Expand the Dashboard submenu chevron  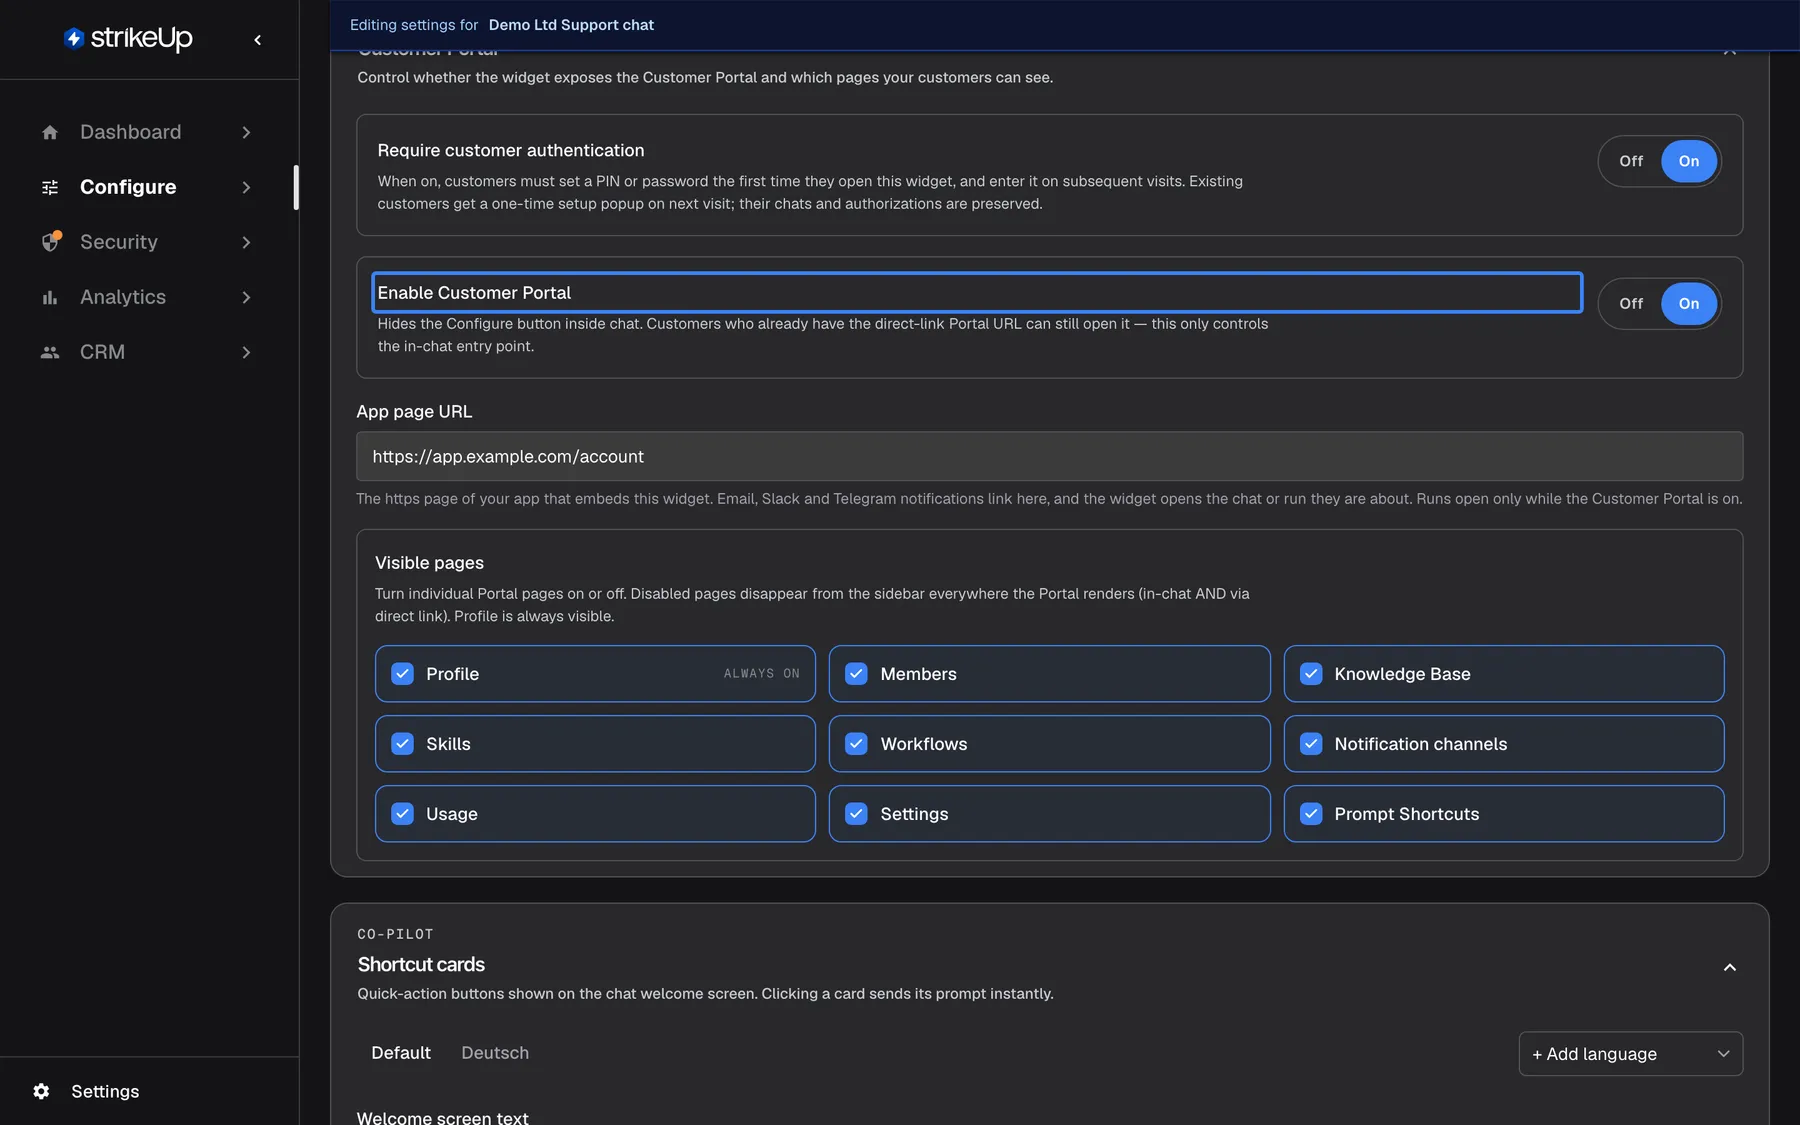246,132
